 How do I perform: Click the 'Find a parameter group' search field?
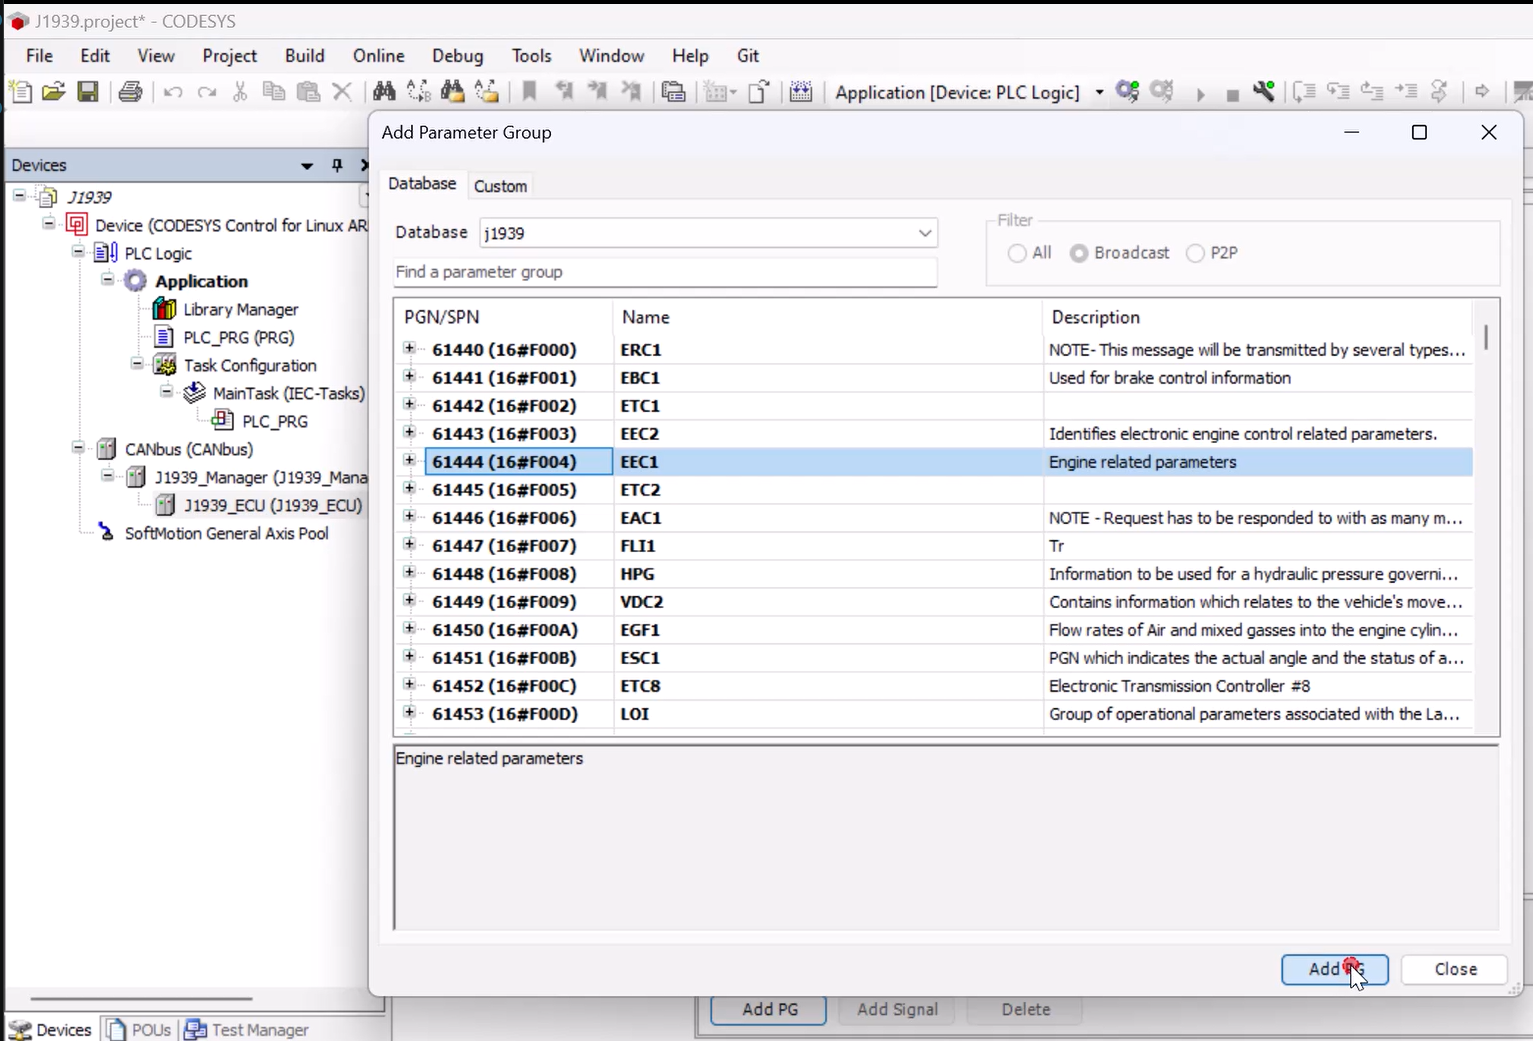[665, 272]
